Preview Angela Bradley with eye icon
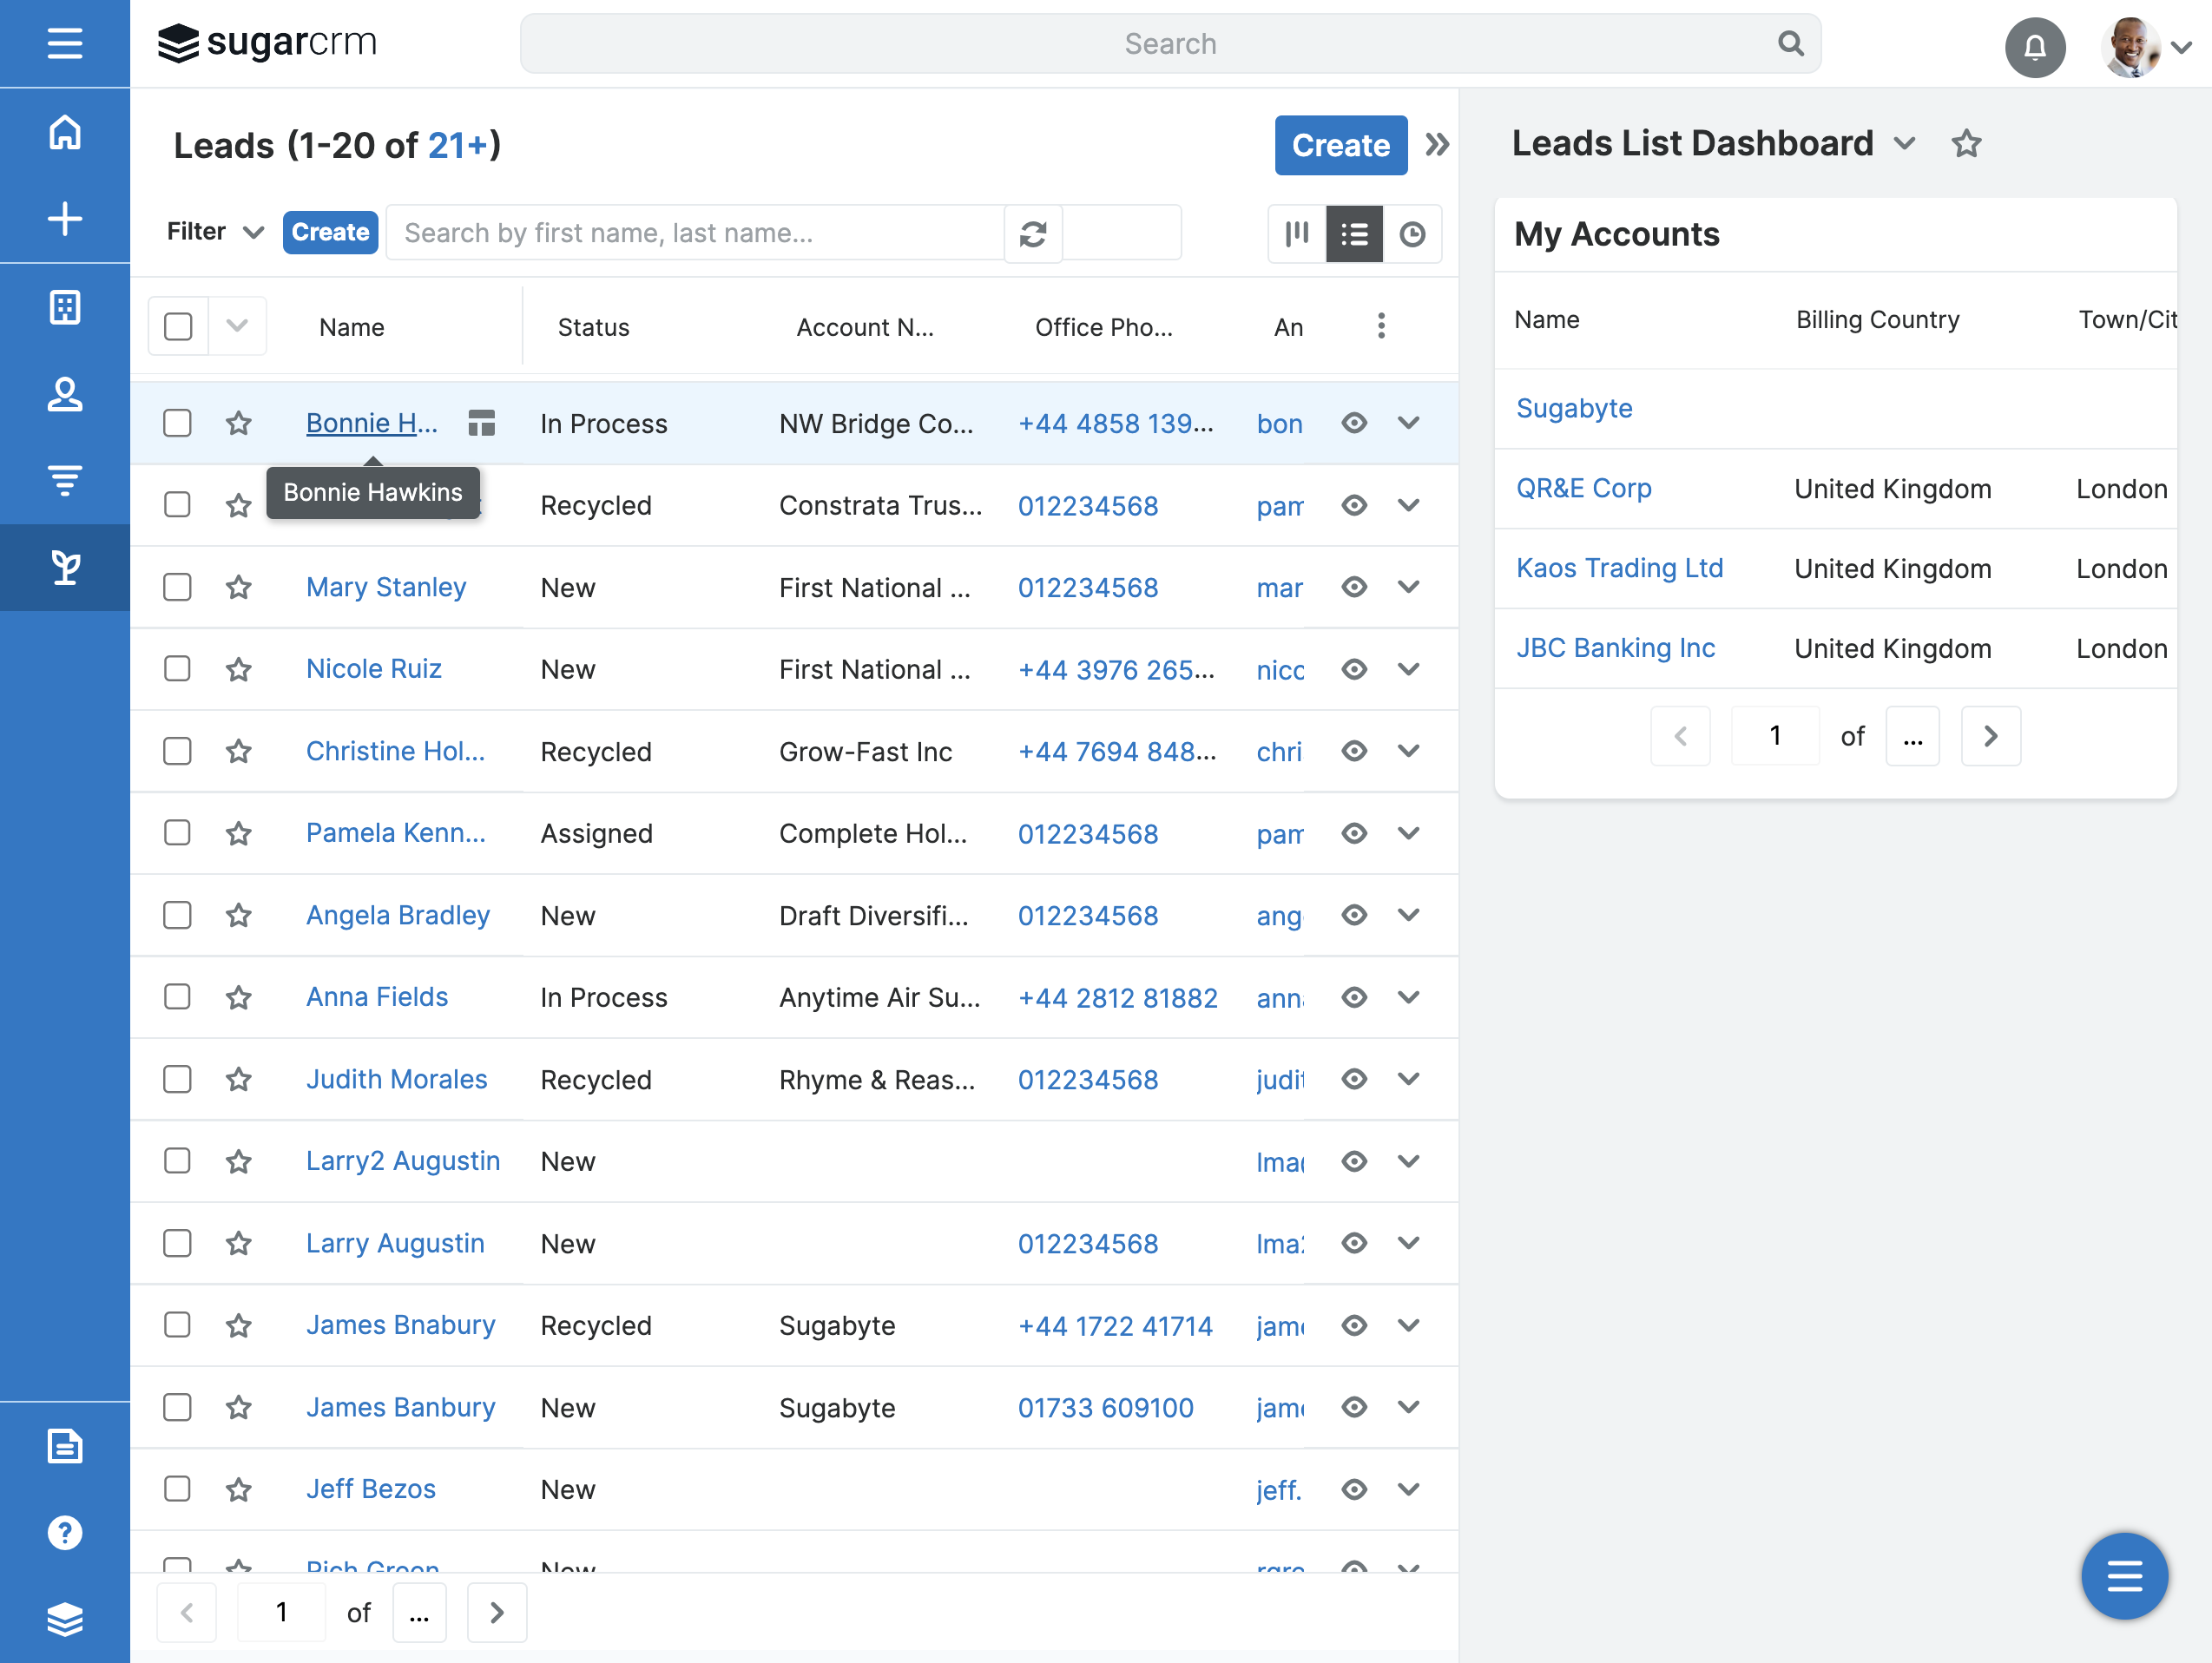 pos(1354,915)
